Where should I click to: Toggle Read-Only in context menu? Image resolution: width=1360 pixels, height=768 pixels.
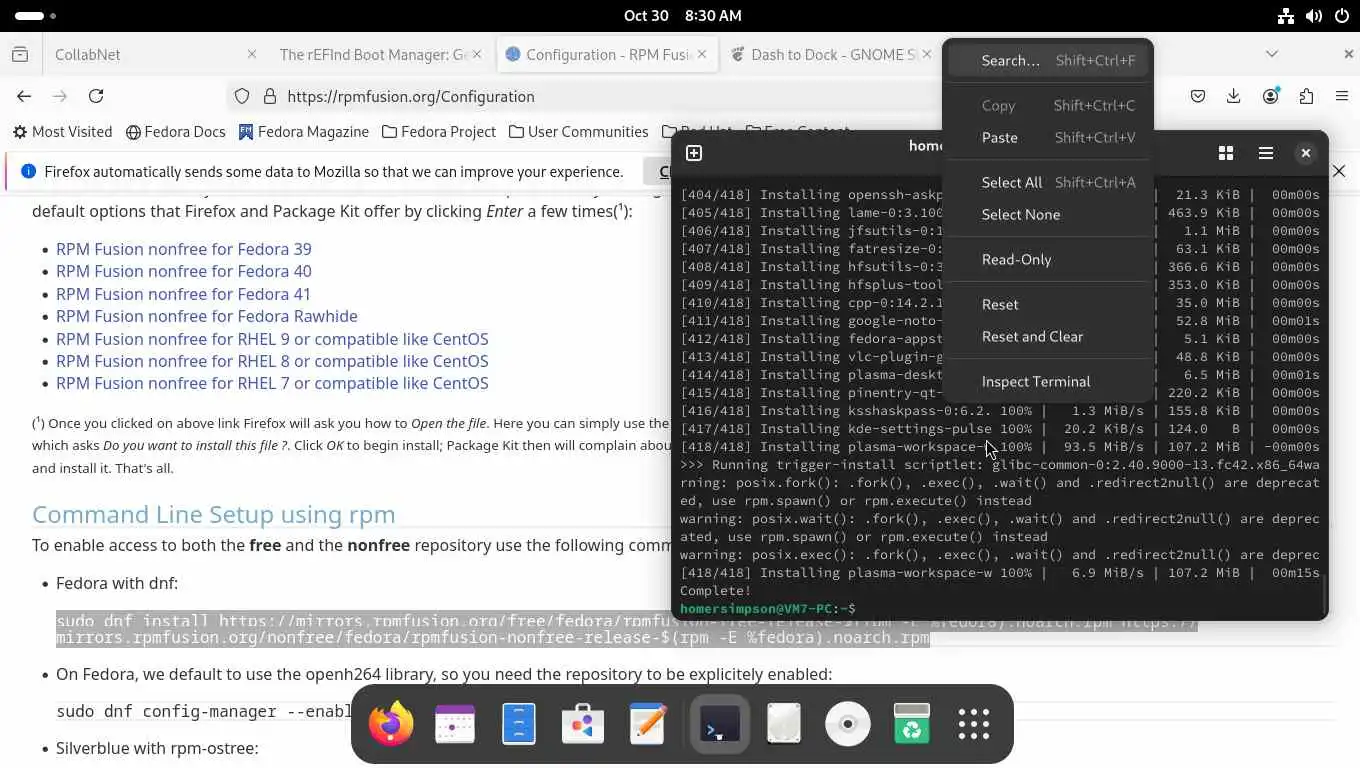tap(1048, 259)
